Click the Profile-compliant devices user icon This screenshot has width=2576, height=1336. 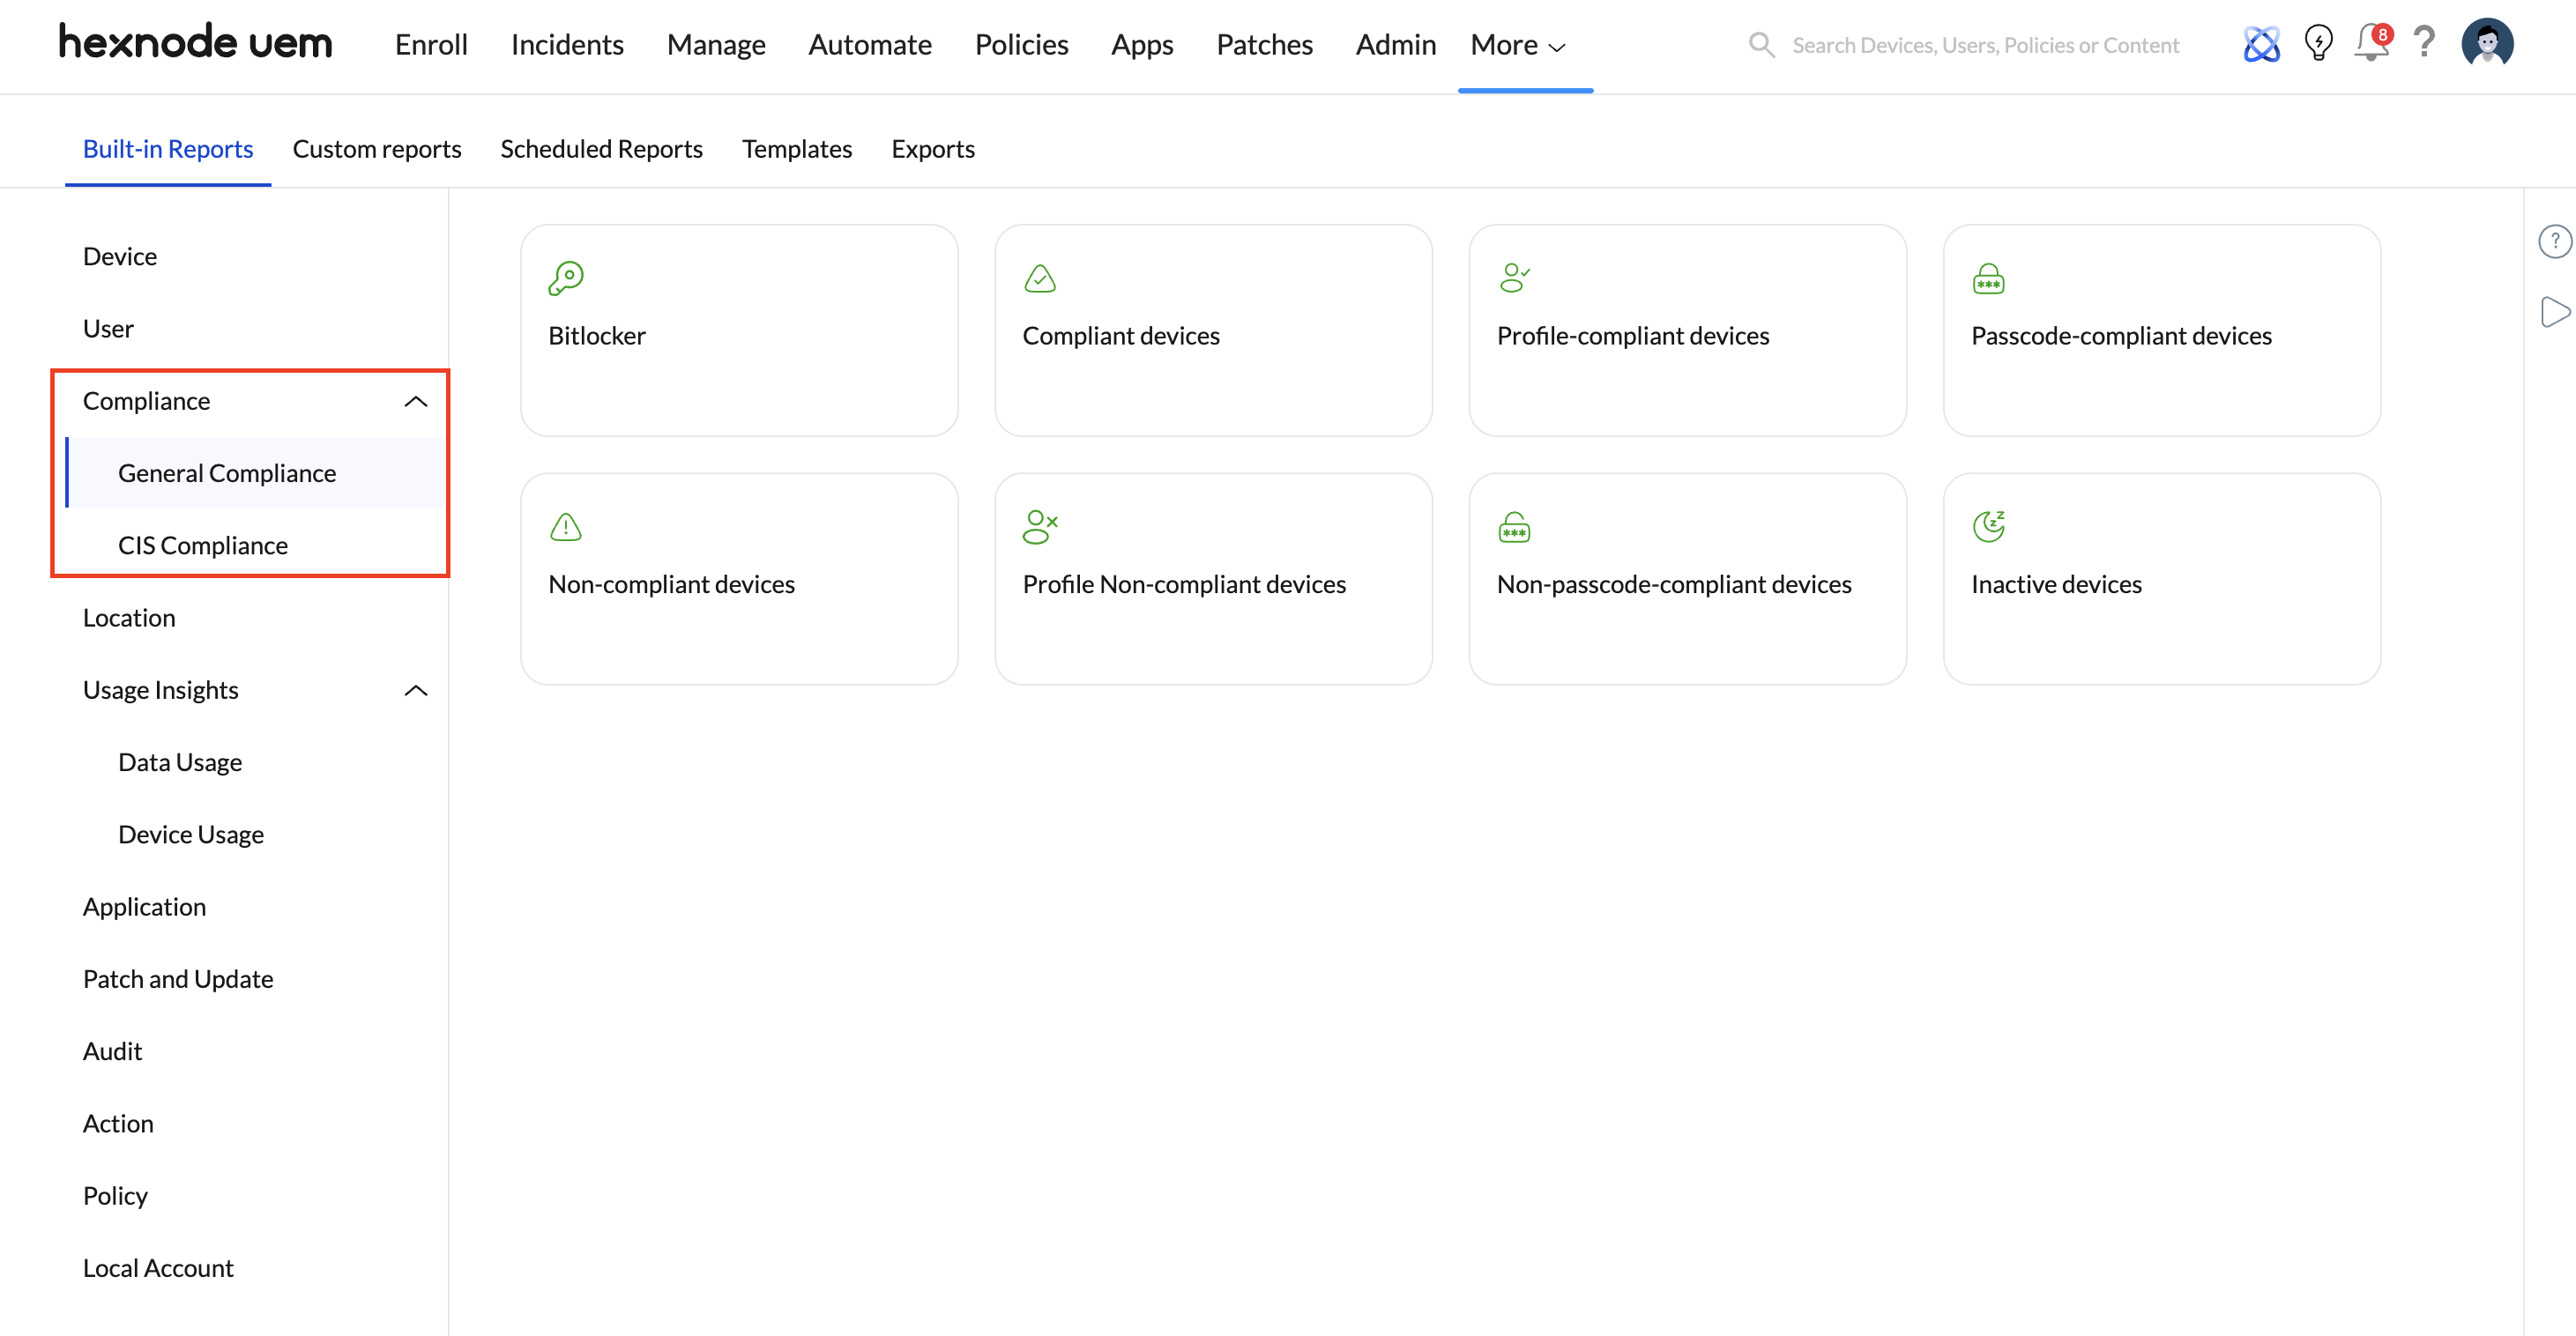(1515, 277)
